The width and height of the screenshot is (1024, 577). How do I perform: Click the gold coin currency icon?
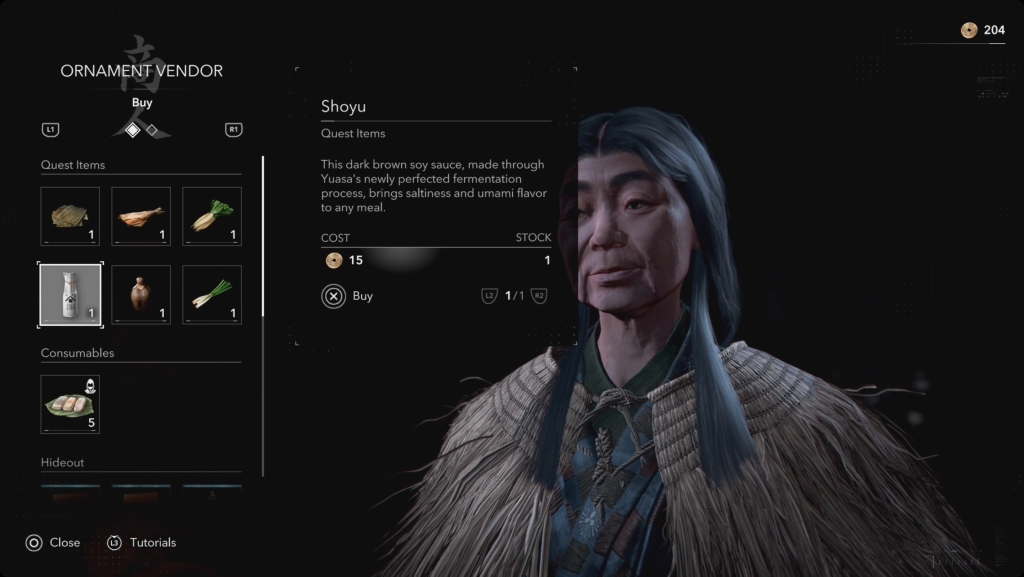click(969, 30)
